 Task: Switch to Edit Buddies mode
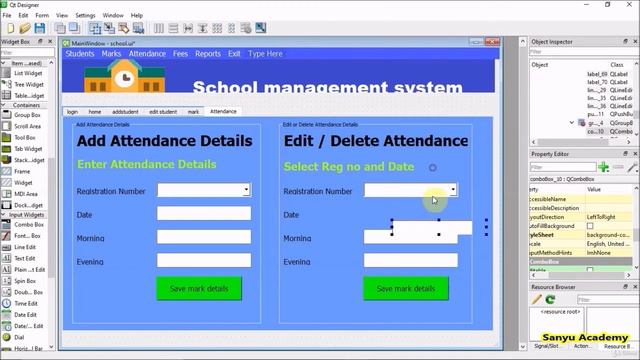point(124,28)
